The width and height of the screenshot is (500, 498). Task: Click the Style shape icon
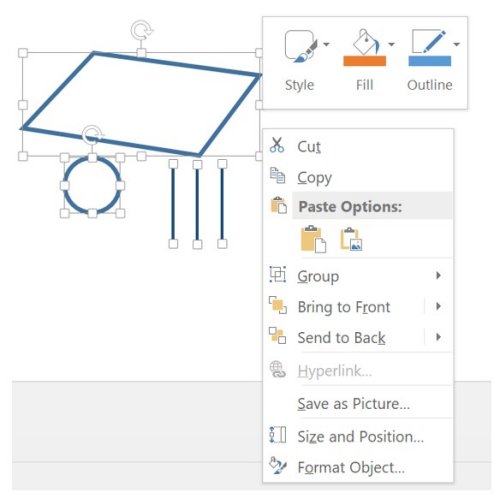[301, 46]
